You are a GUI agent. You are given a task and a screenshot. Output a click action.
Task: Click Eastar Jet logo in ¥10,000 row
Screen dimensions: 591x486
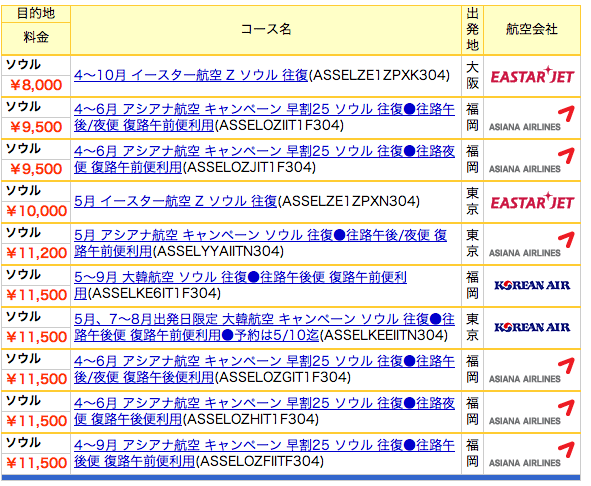(x=532, y=201)
